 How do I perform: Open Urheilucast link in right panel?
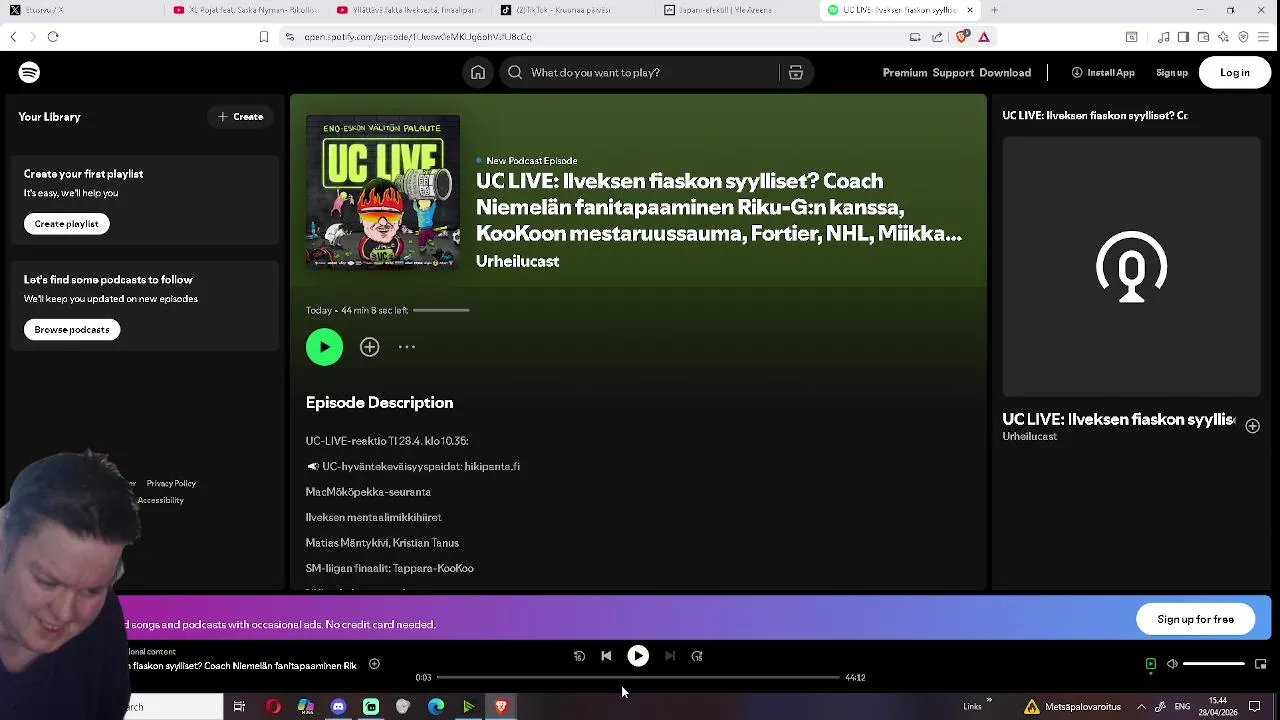click(x=1030, y=437)
